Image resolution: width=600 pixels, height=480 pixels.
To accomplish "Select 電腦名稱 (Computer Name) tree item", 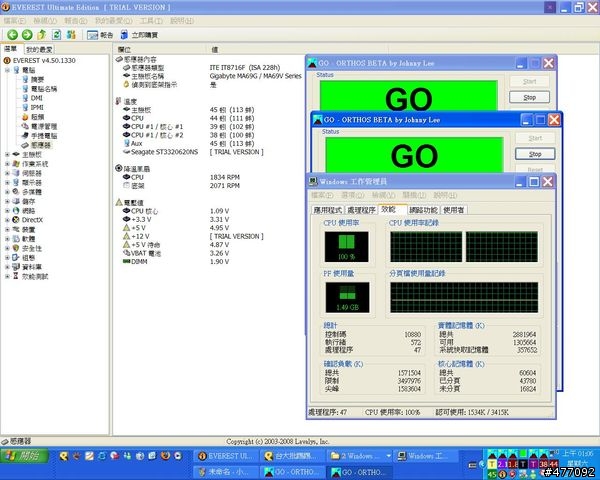I will [x=44, y=89].
